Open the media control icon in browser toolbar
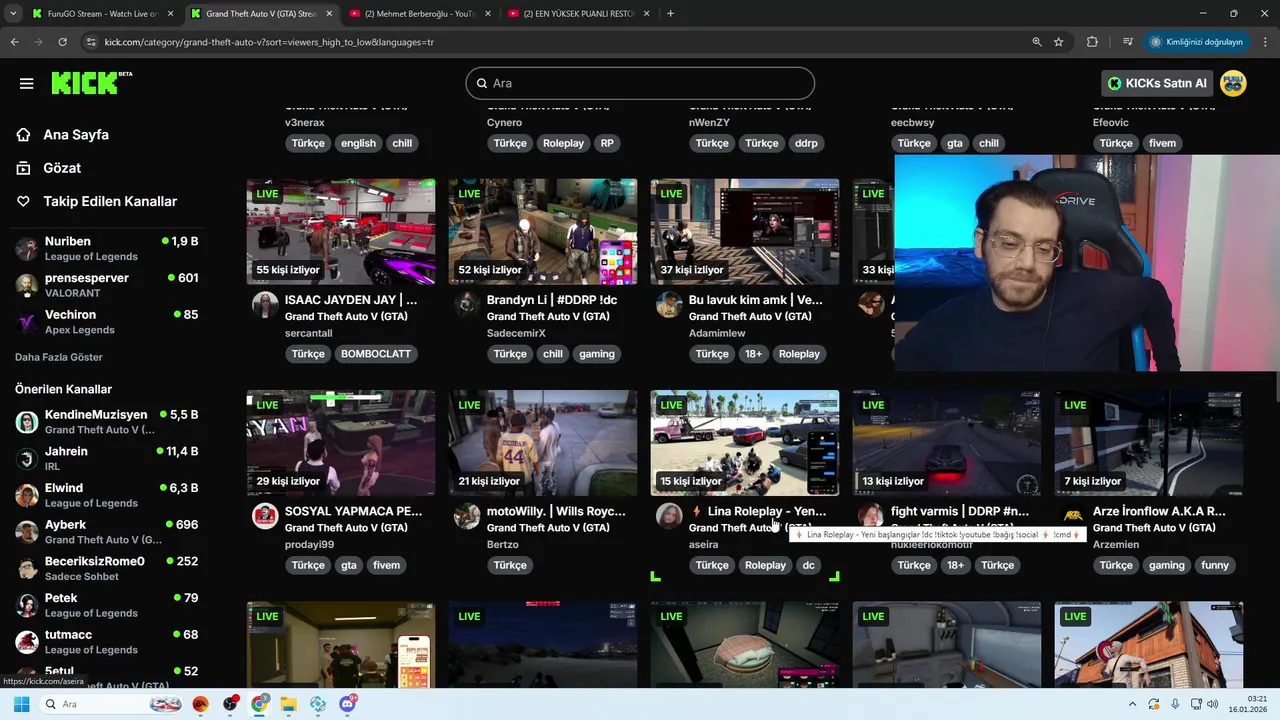This screenshot has height=720, width=1280. [1128, 42]
